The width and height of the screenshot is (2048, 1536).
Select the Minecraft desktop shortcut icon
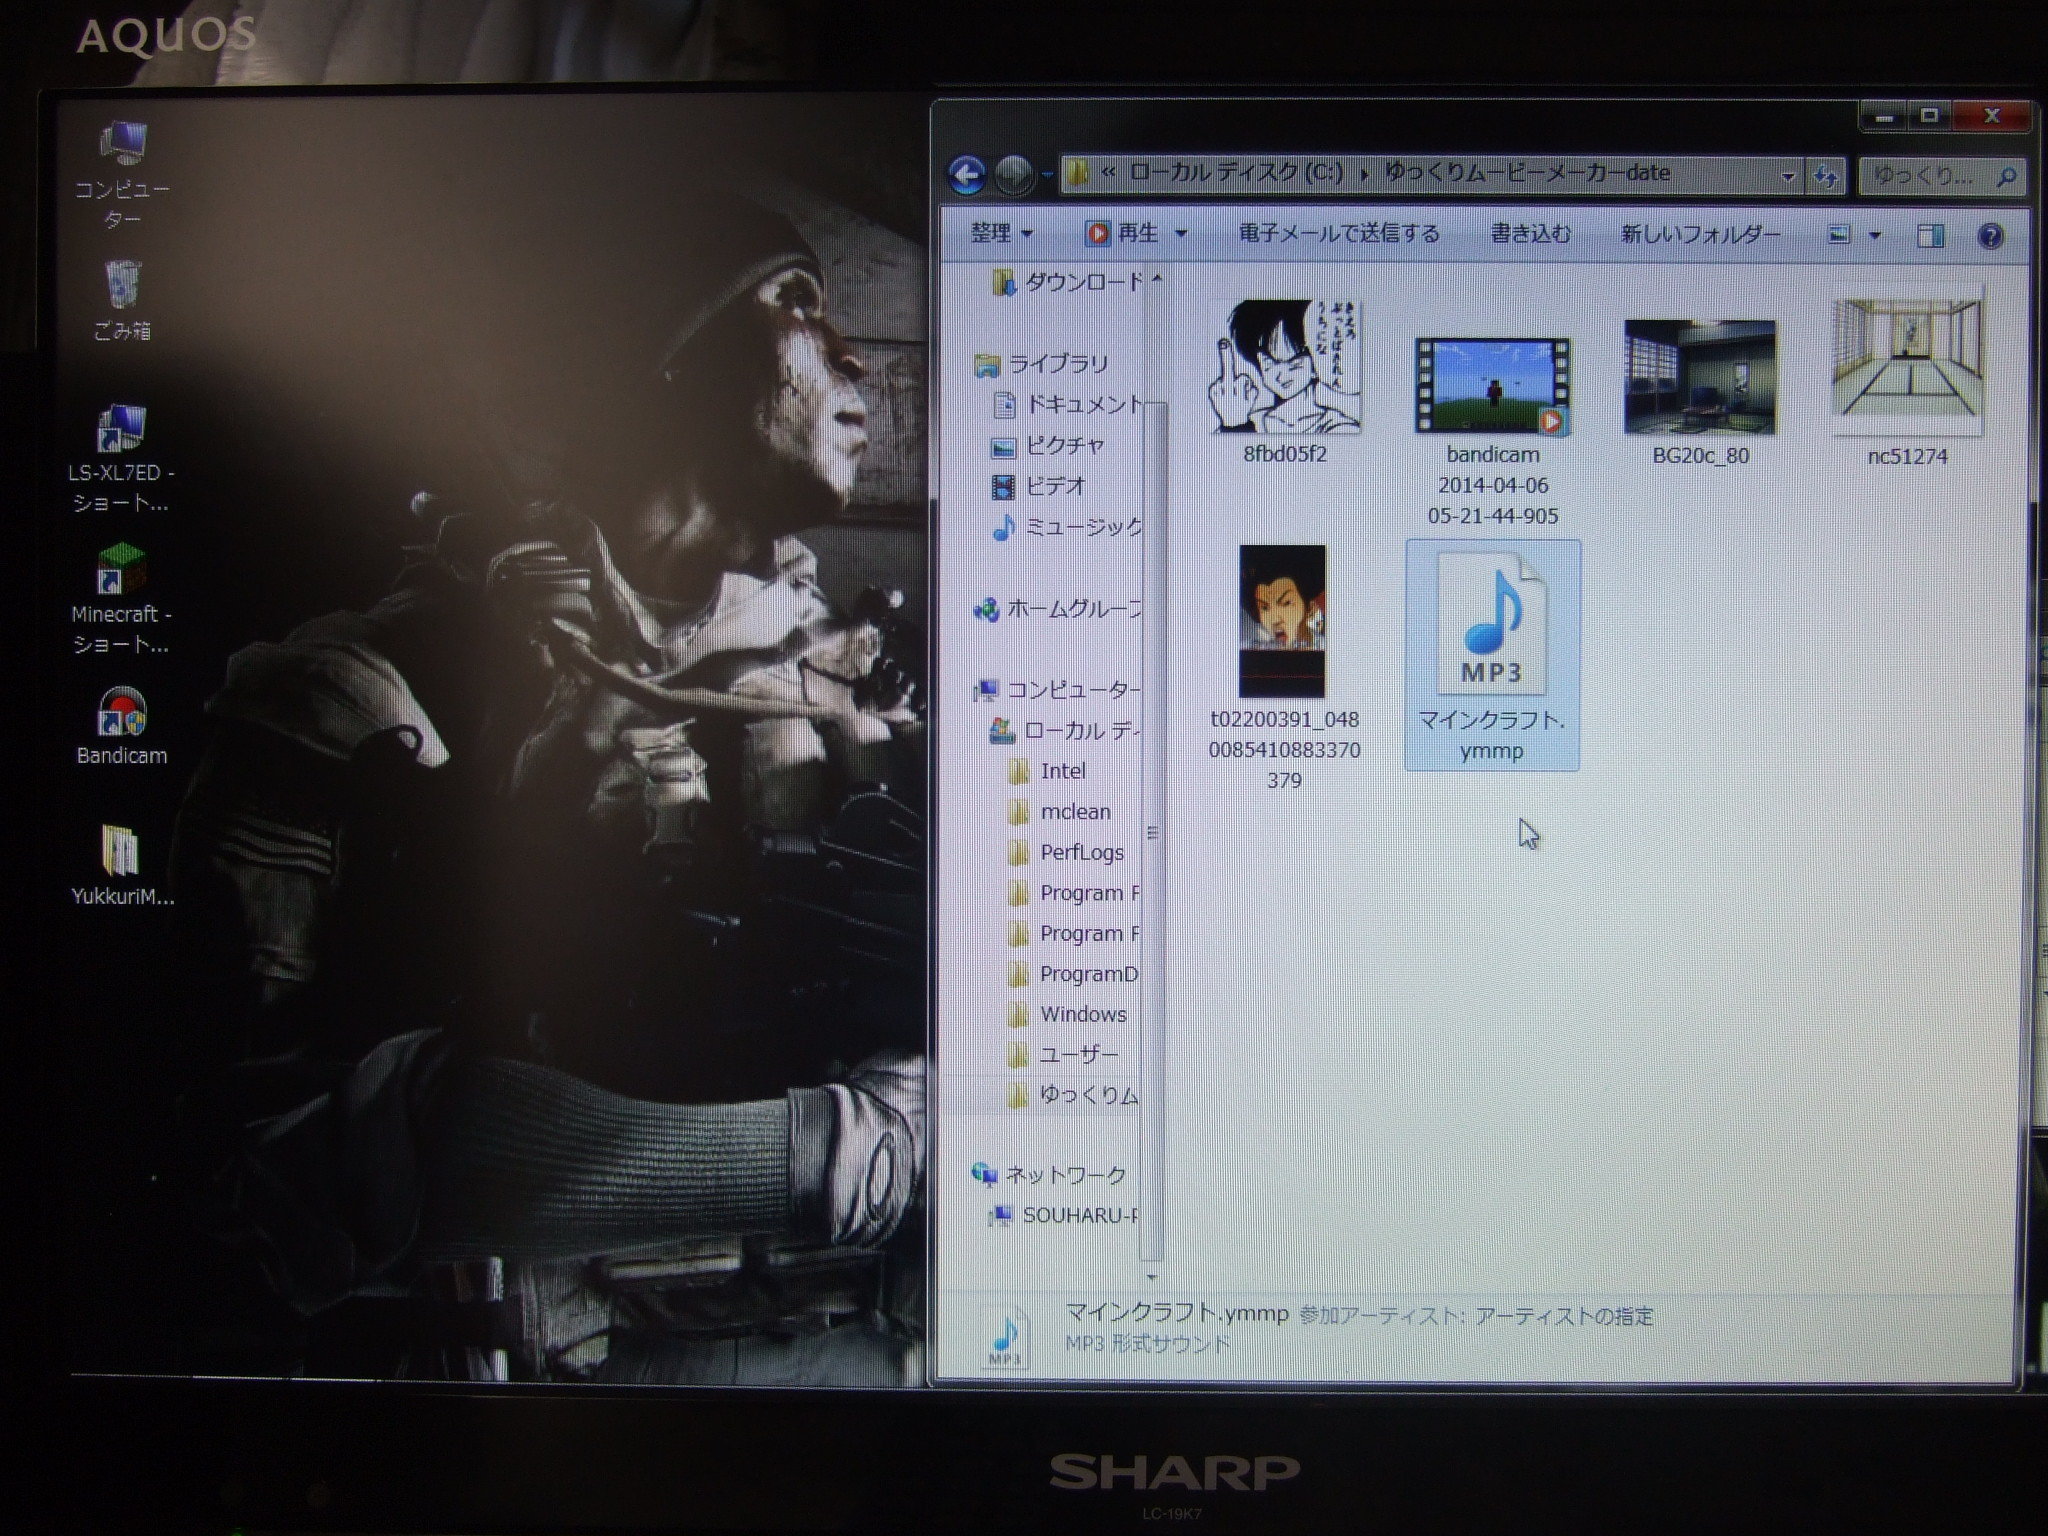coord(122,571)
